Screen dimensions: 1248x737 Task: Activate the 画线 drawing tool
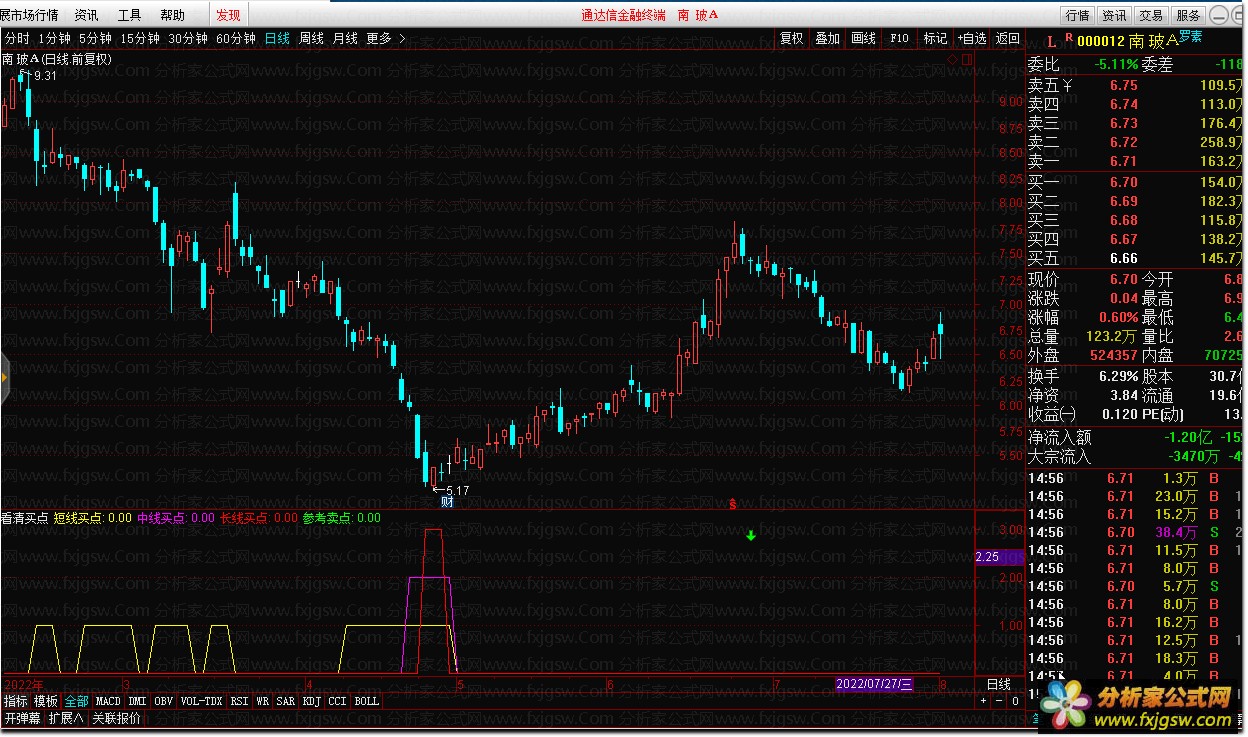(x=863, y=38)
